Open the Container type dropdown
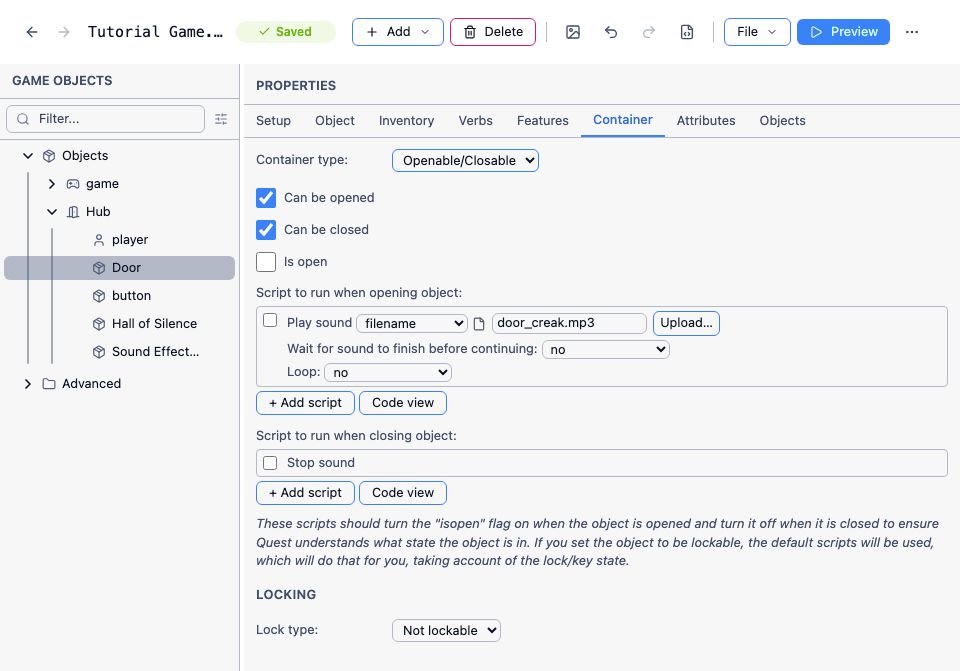 (465, 160)
